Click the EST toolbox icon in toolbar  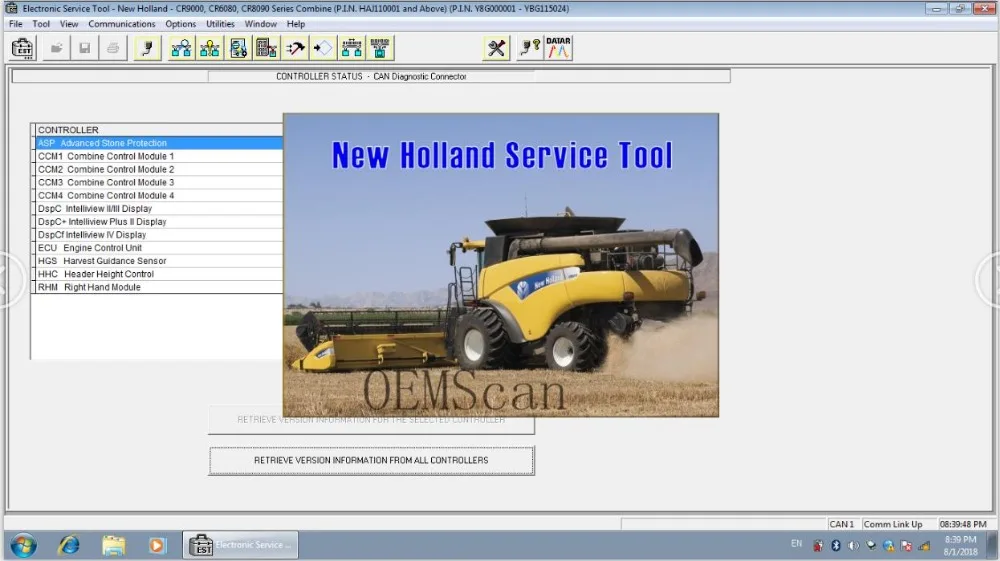(x=22, y=48)
